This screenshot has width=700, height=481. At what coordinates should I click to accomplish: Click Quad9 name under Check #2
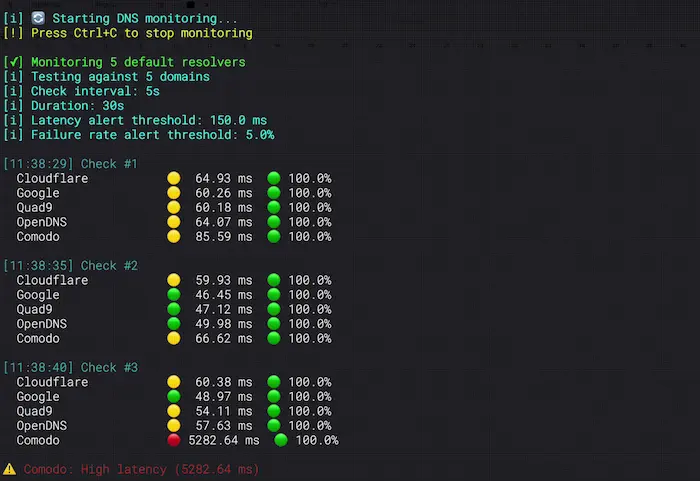tap(34, 309)
